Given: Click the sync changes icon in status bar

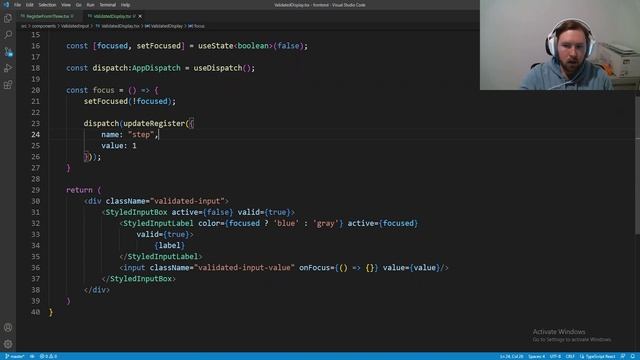Looking at the screenshot, I should pos(32,356).
